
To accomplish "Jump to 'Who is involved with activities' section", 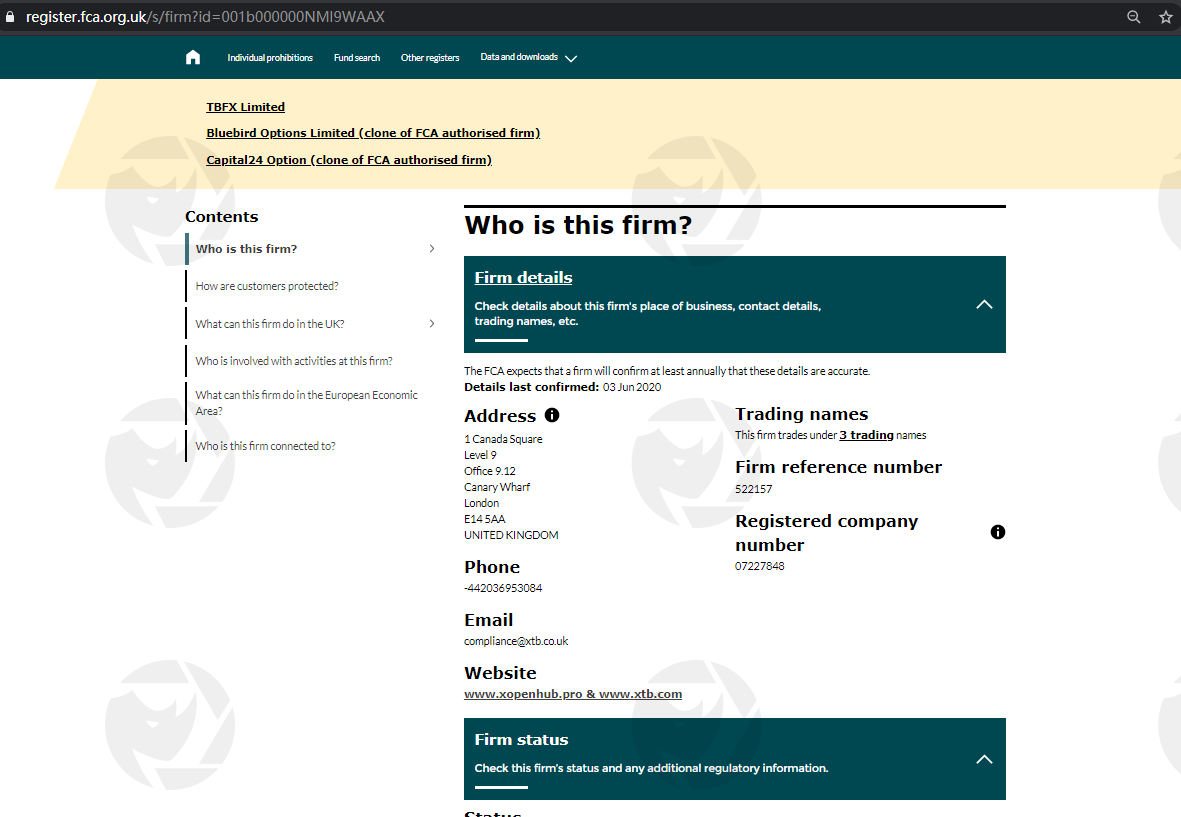I will (x=294, y=361).
